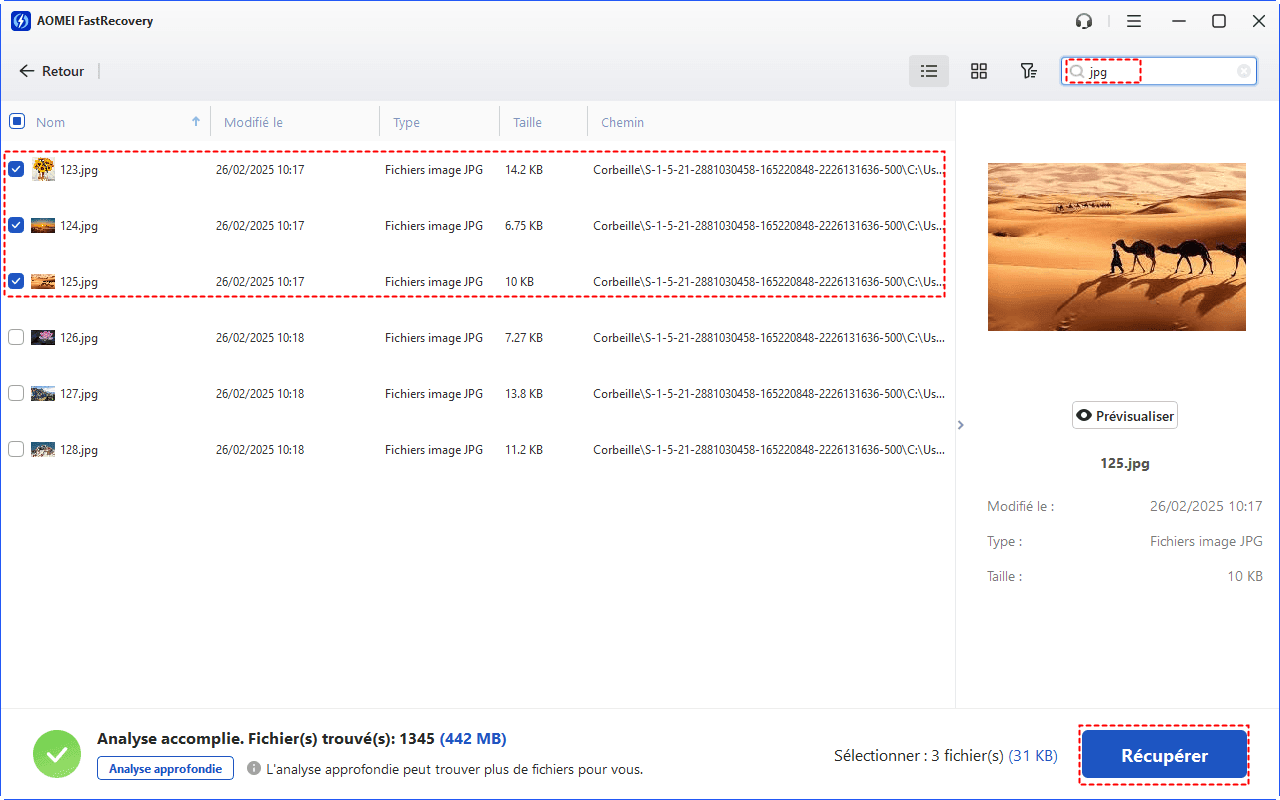Select the file name 126.jpg

(79, 338)
